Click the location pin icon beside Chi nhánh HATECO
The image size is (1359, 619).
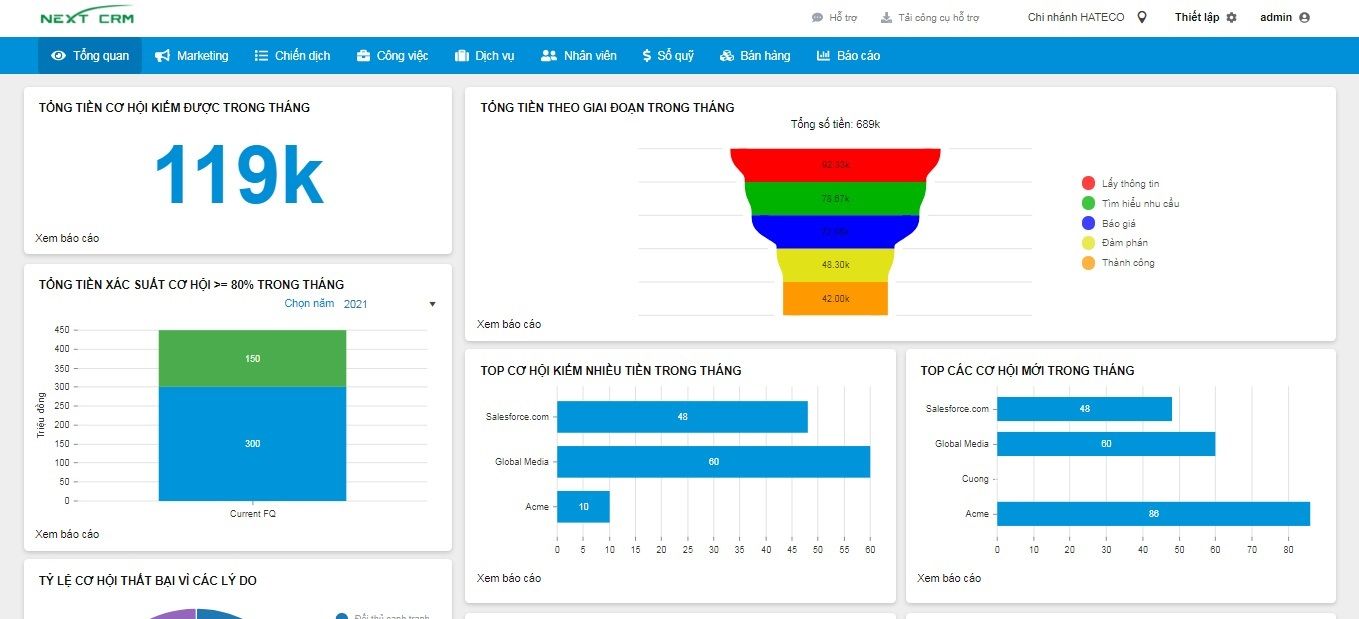coord(1142,17)
